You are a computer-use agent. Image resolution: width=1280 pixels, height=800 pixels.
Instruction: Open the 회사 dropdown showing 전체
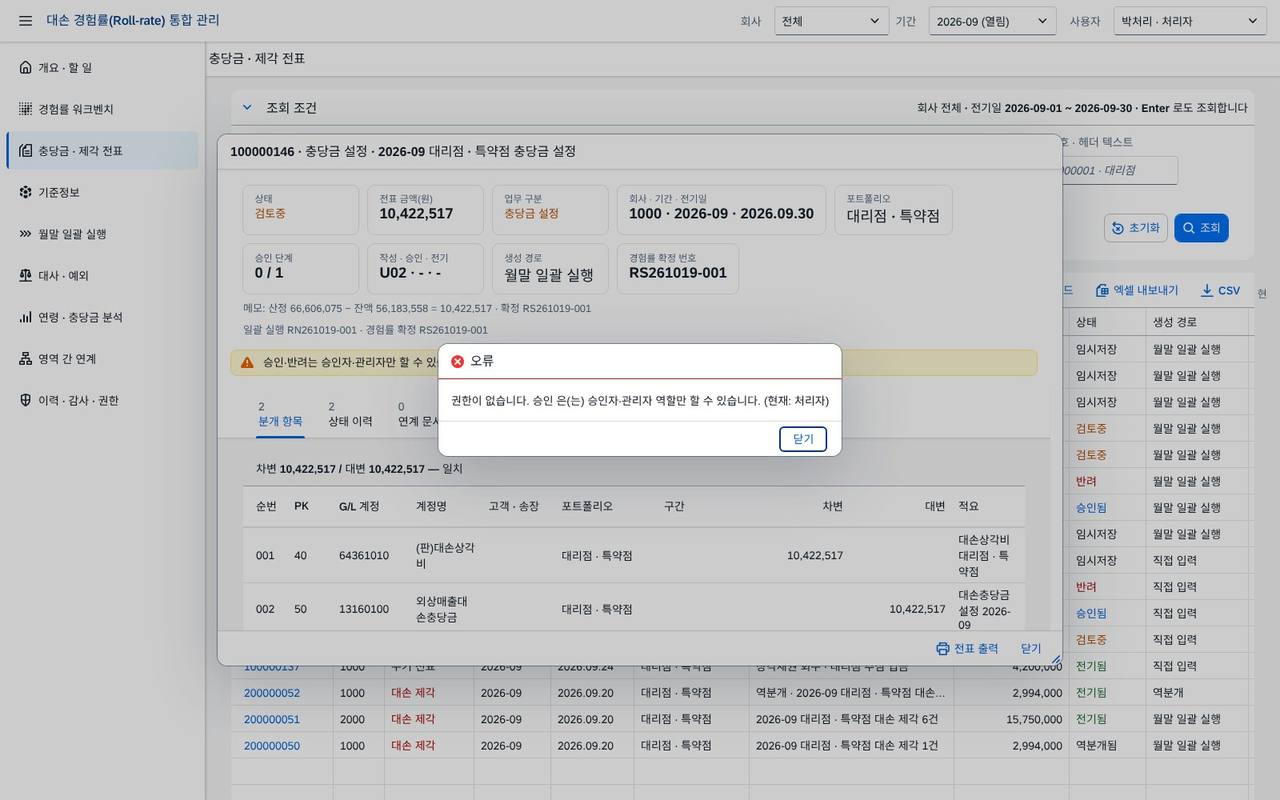831,21
